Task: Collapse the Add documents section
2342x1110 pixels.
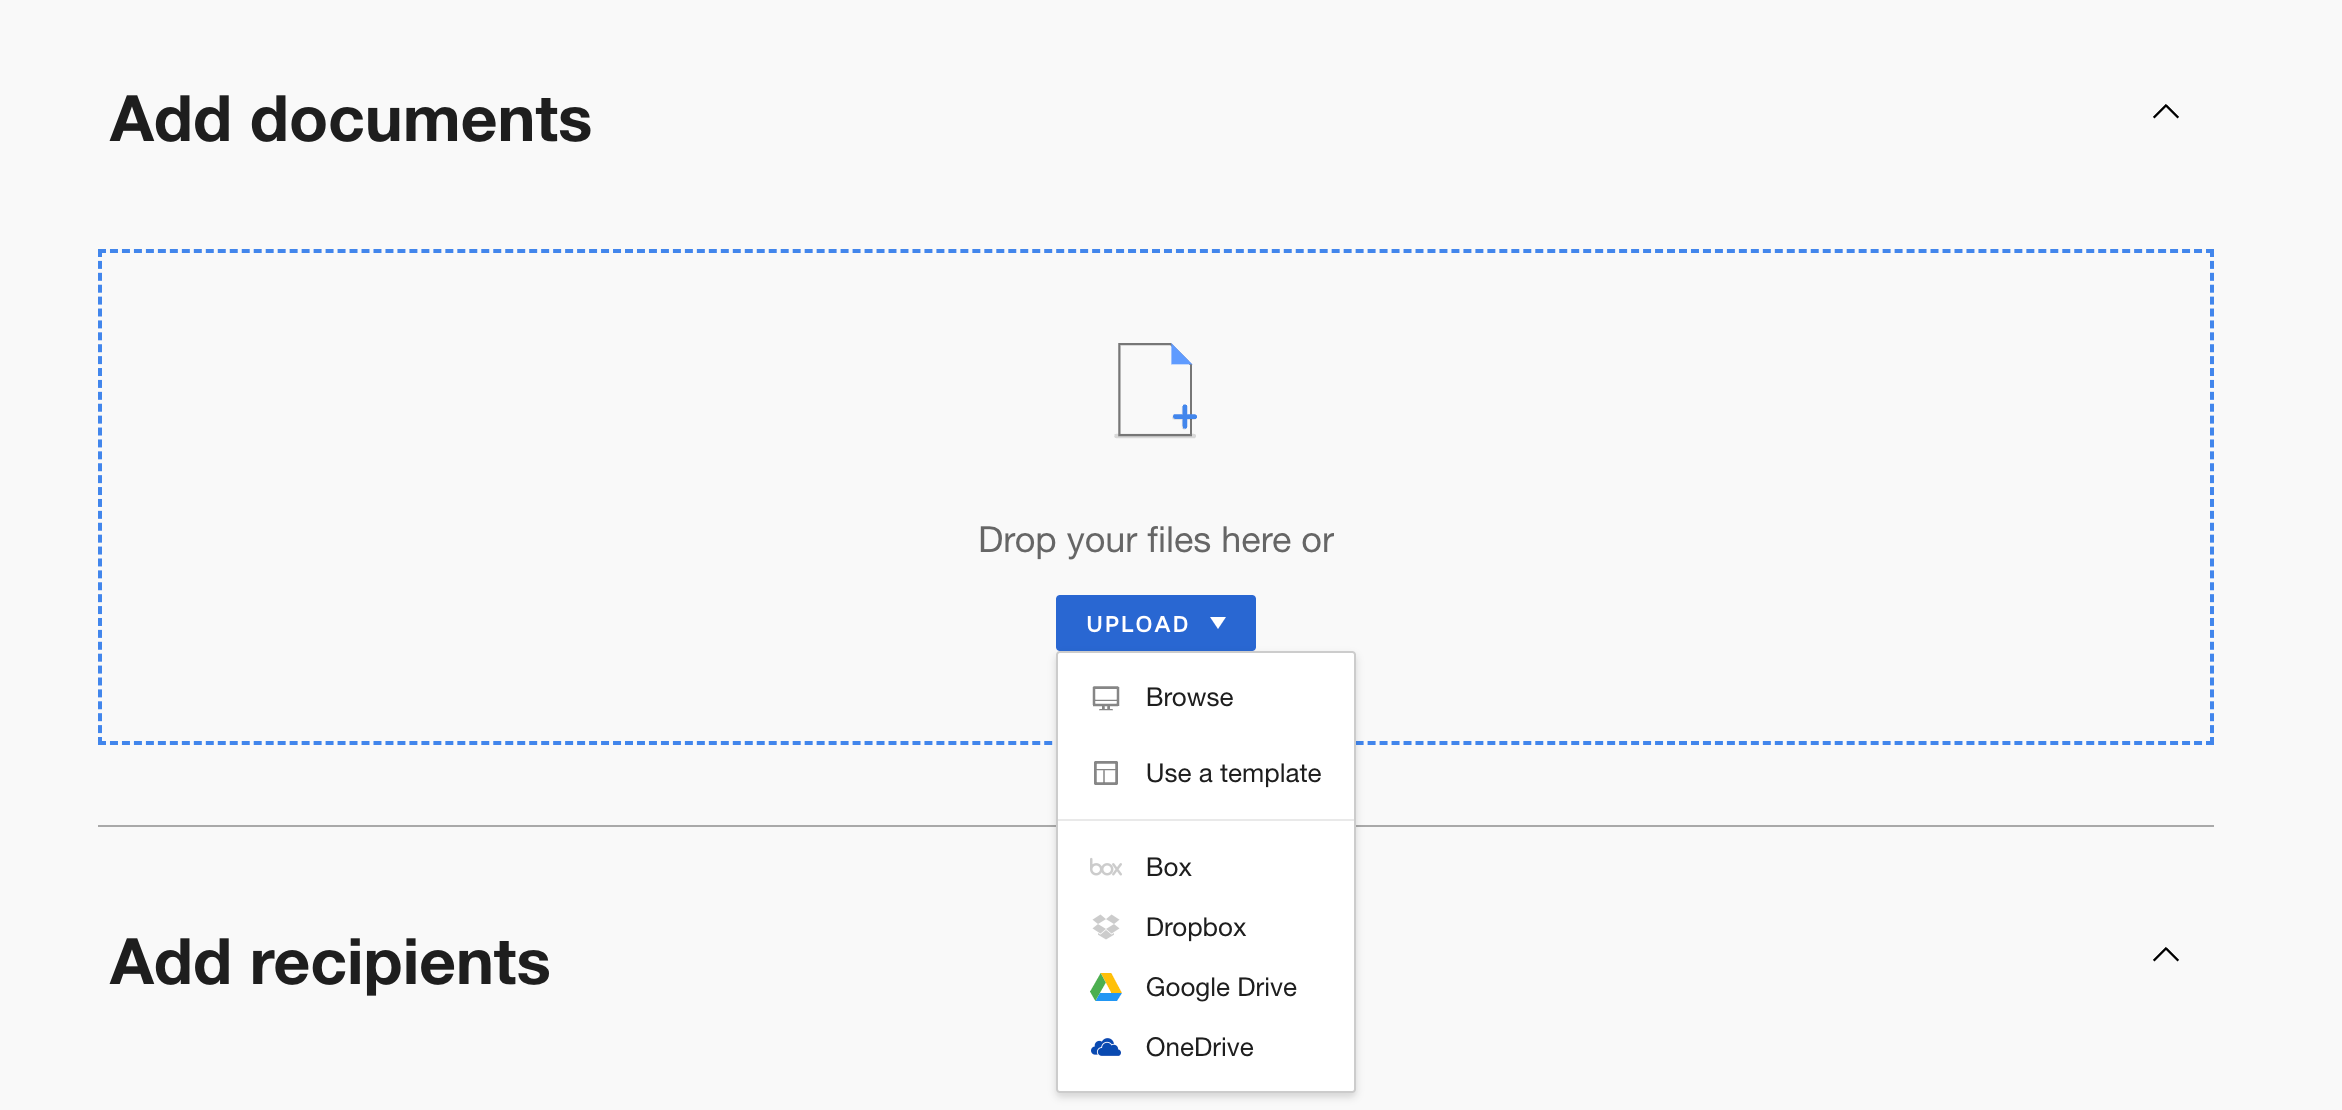Action: (2165, 112)
